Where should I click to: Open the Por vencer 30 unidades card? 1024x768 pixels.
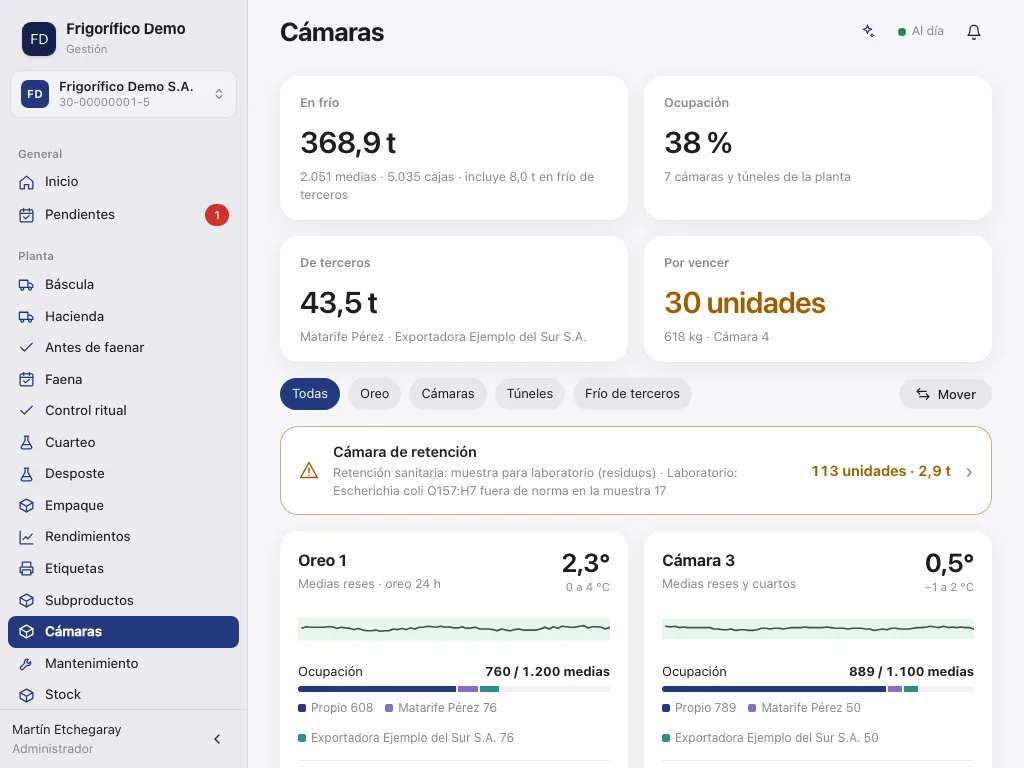click(818, 299)
